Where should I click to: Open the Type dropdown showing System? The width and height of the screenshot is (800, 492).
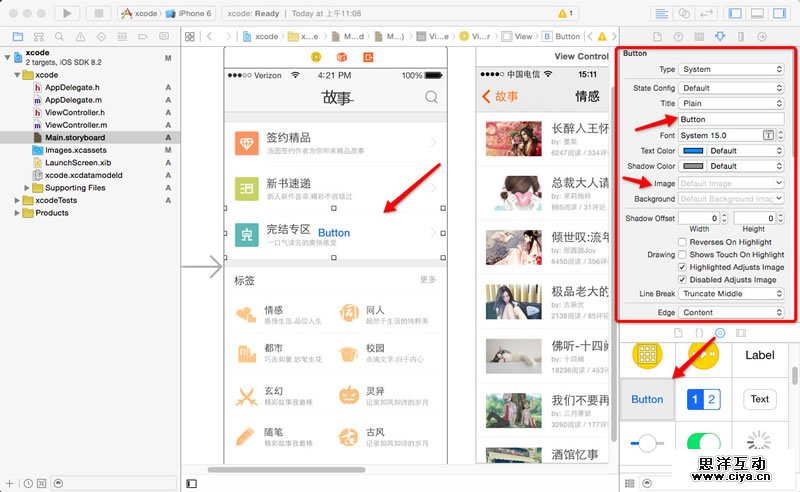[x=731, y=69]
